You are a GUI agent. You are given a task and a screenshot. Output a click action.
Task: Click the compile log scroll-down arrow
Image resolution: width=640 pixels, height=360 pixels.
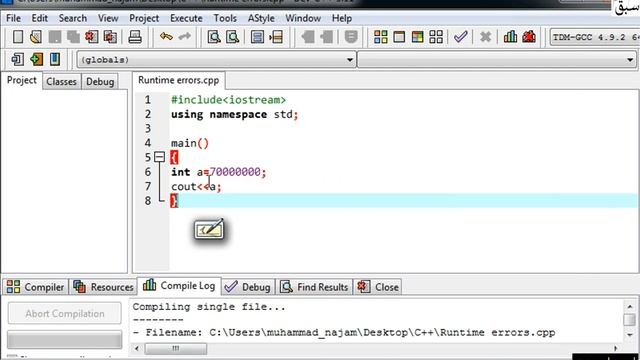(630, 334)
